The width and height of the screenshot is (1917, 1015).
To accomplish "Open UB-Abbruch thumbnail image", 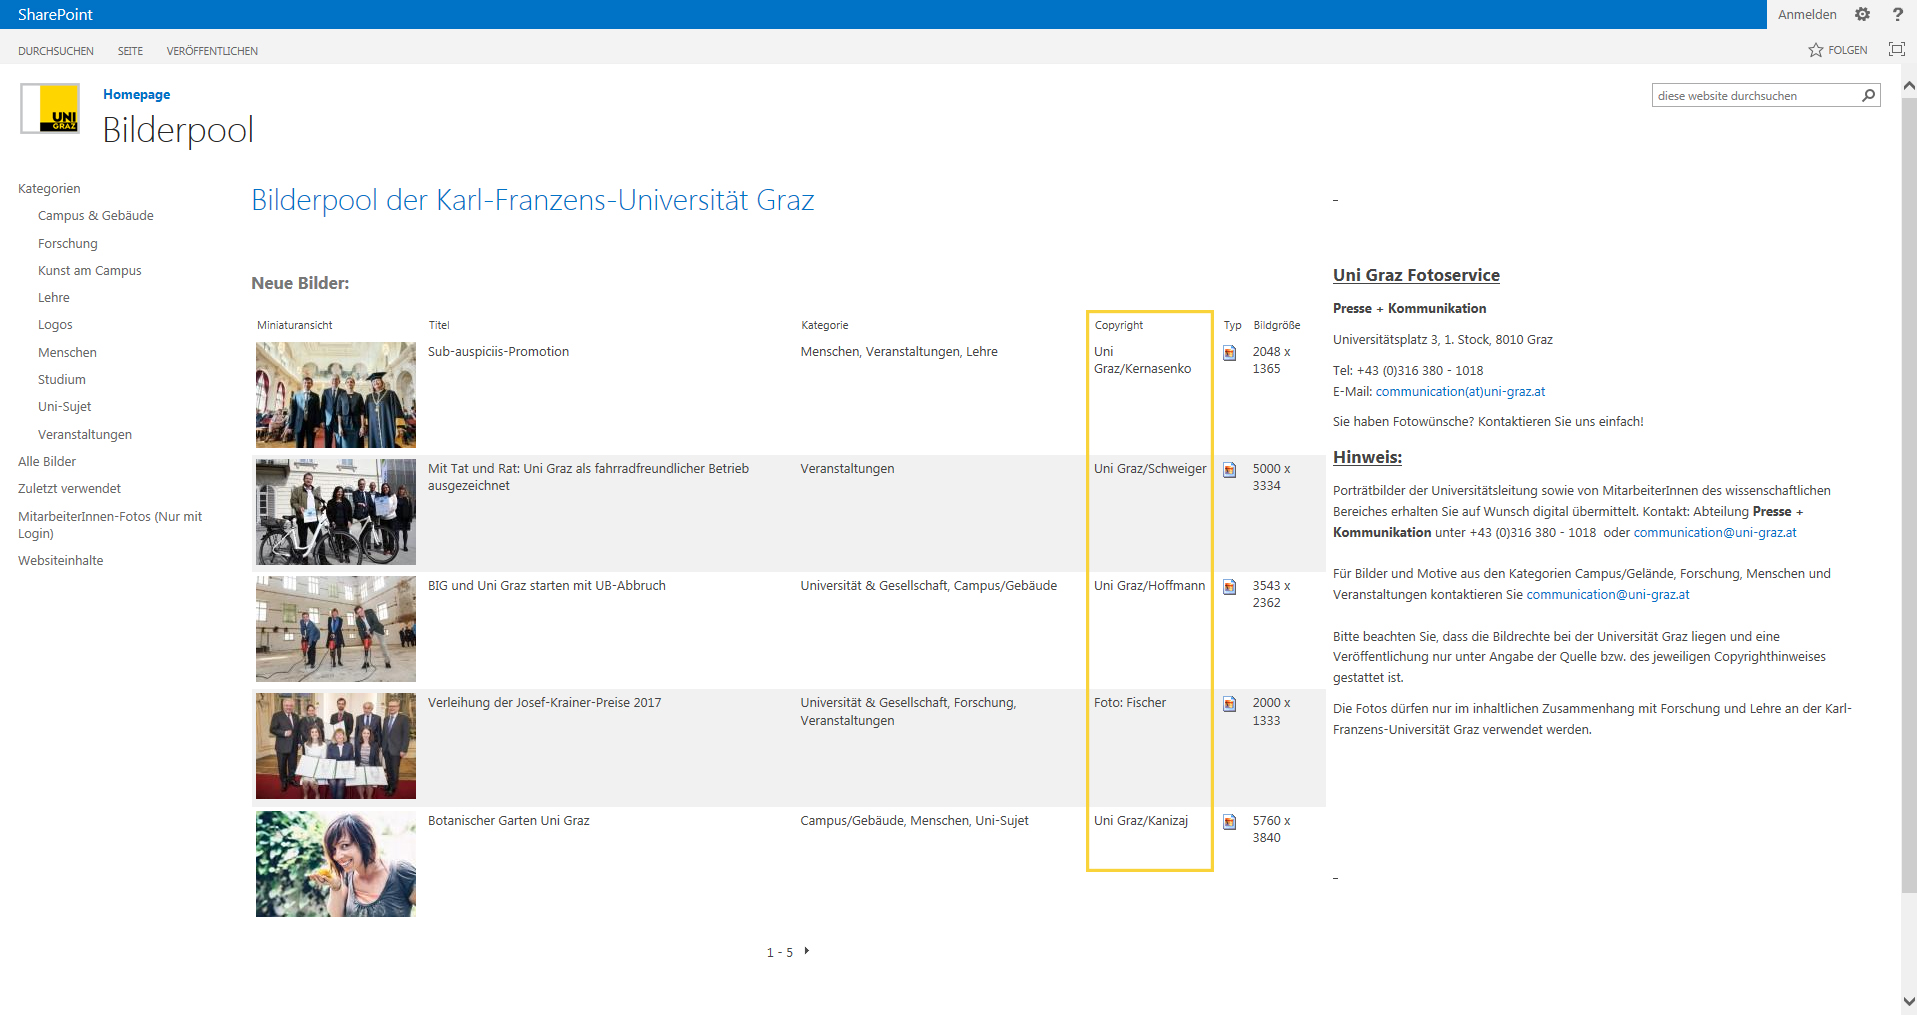I will [x=336, y=629].
